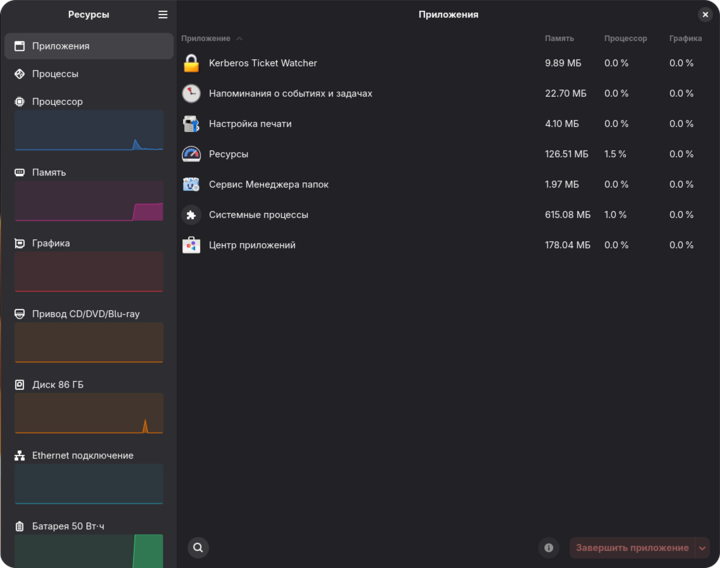Sort by the Графика column header

685,39
